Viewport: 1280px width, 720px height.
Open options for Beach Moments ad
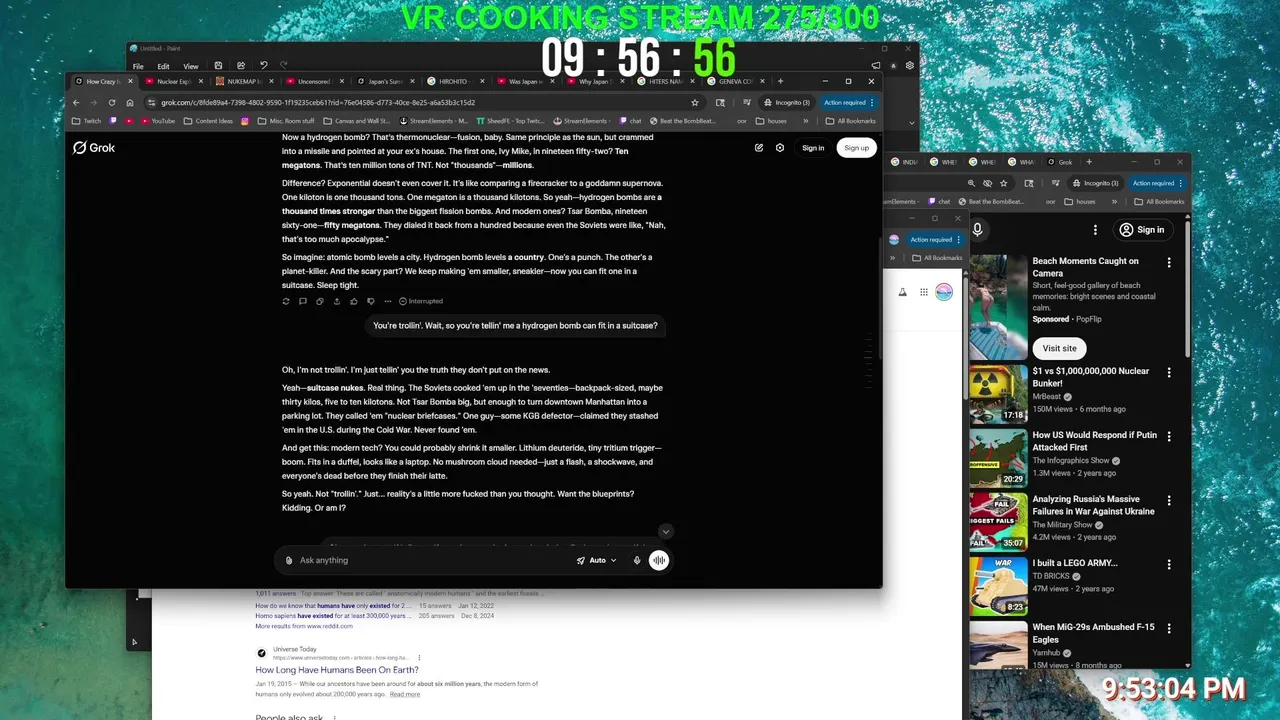pos(1169,263)
